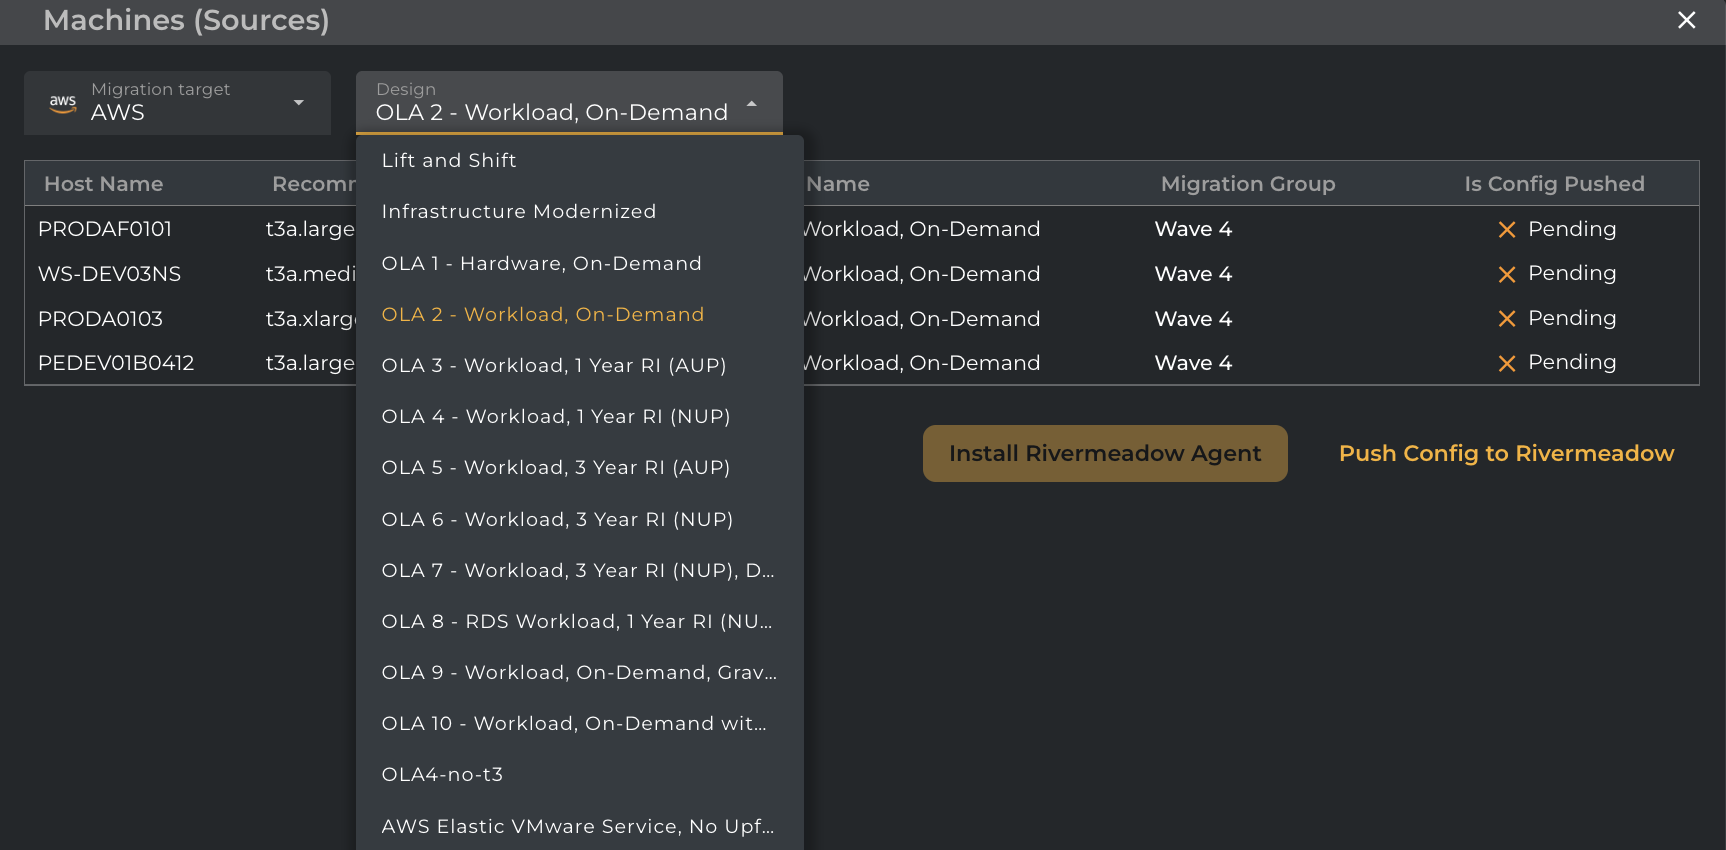This screenshot has height=850, width=1726.
Task: Click the Pending X icon for PEDEV01B0412
Action: 1507,363
